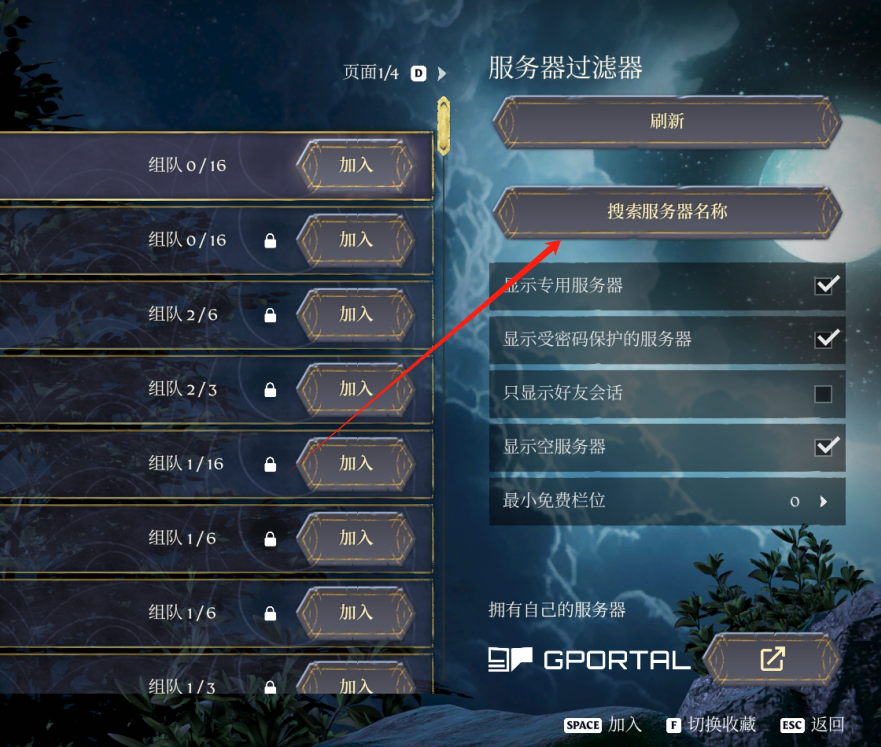Enable the 只显示好友会话 checkbox

pos(824,394)
